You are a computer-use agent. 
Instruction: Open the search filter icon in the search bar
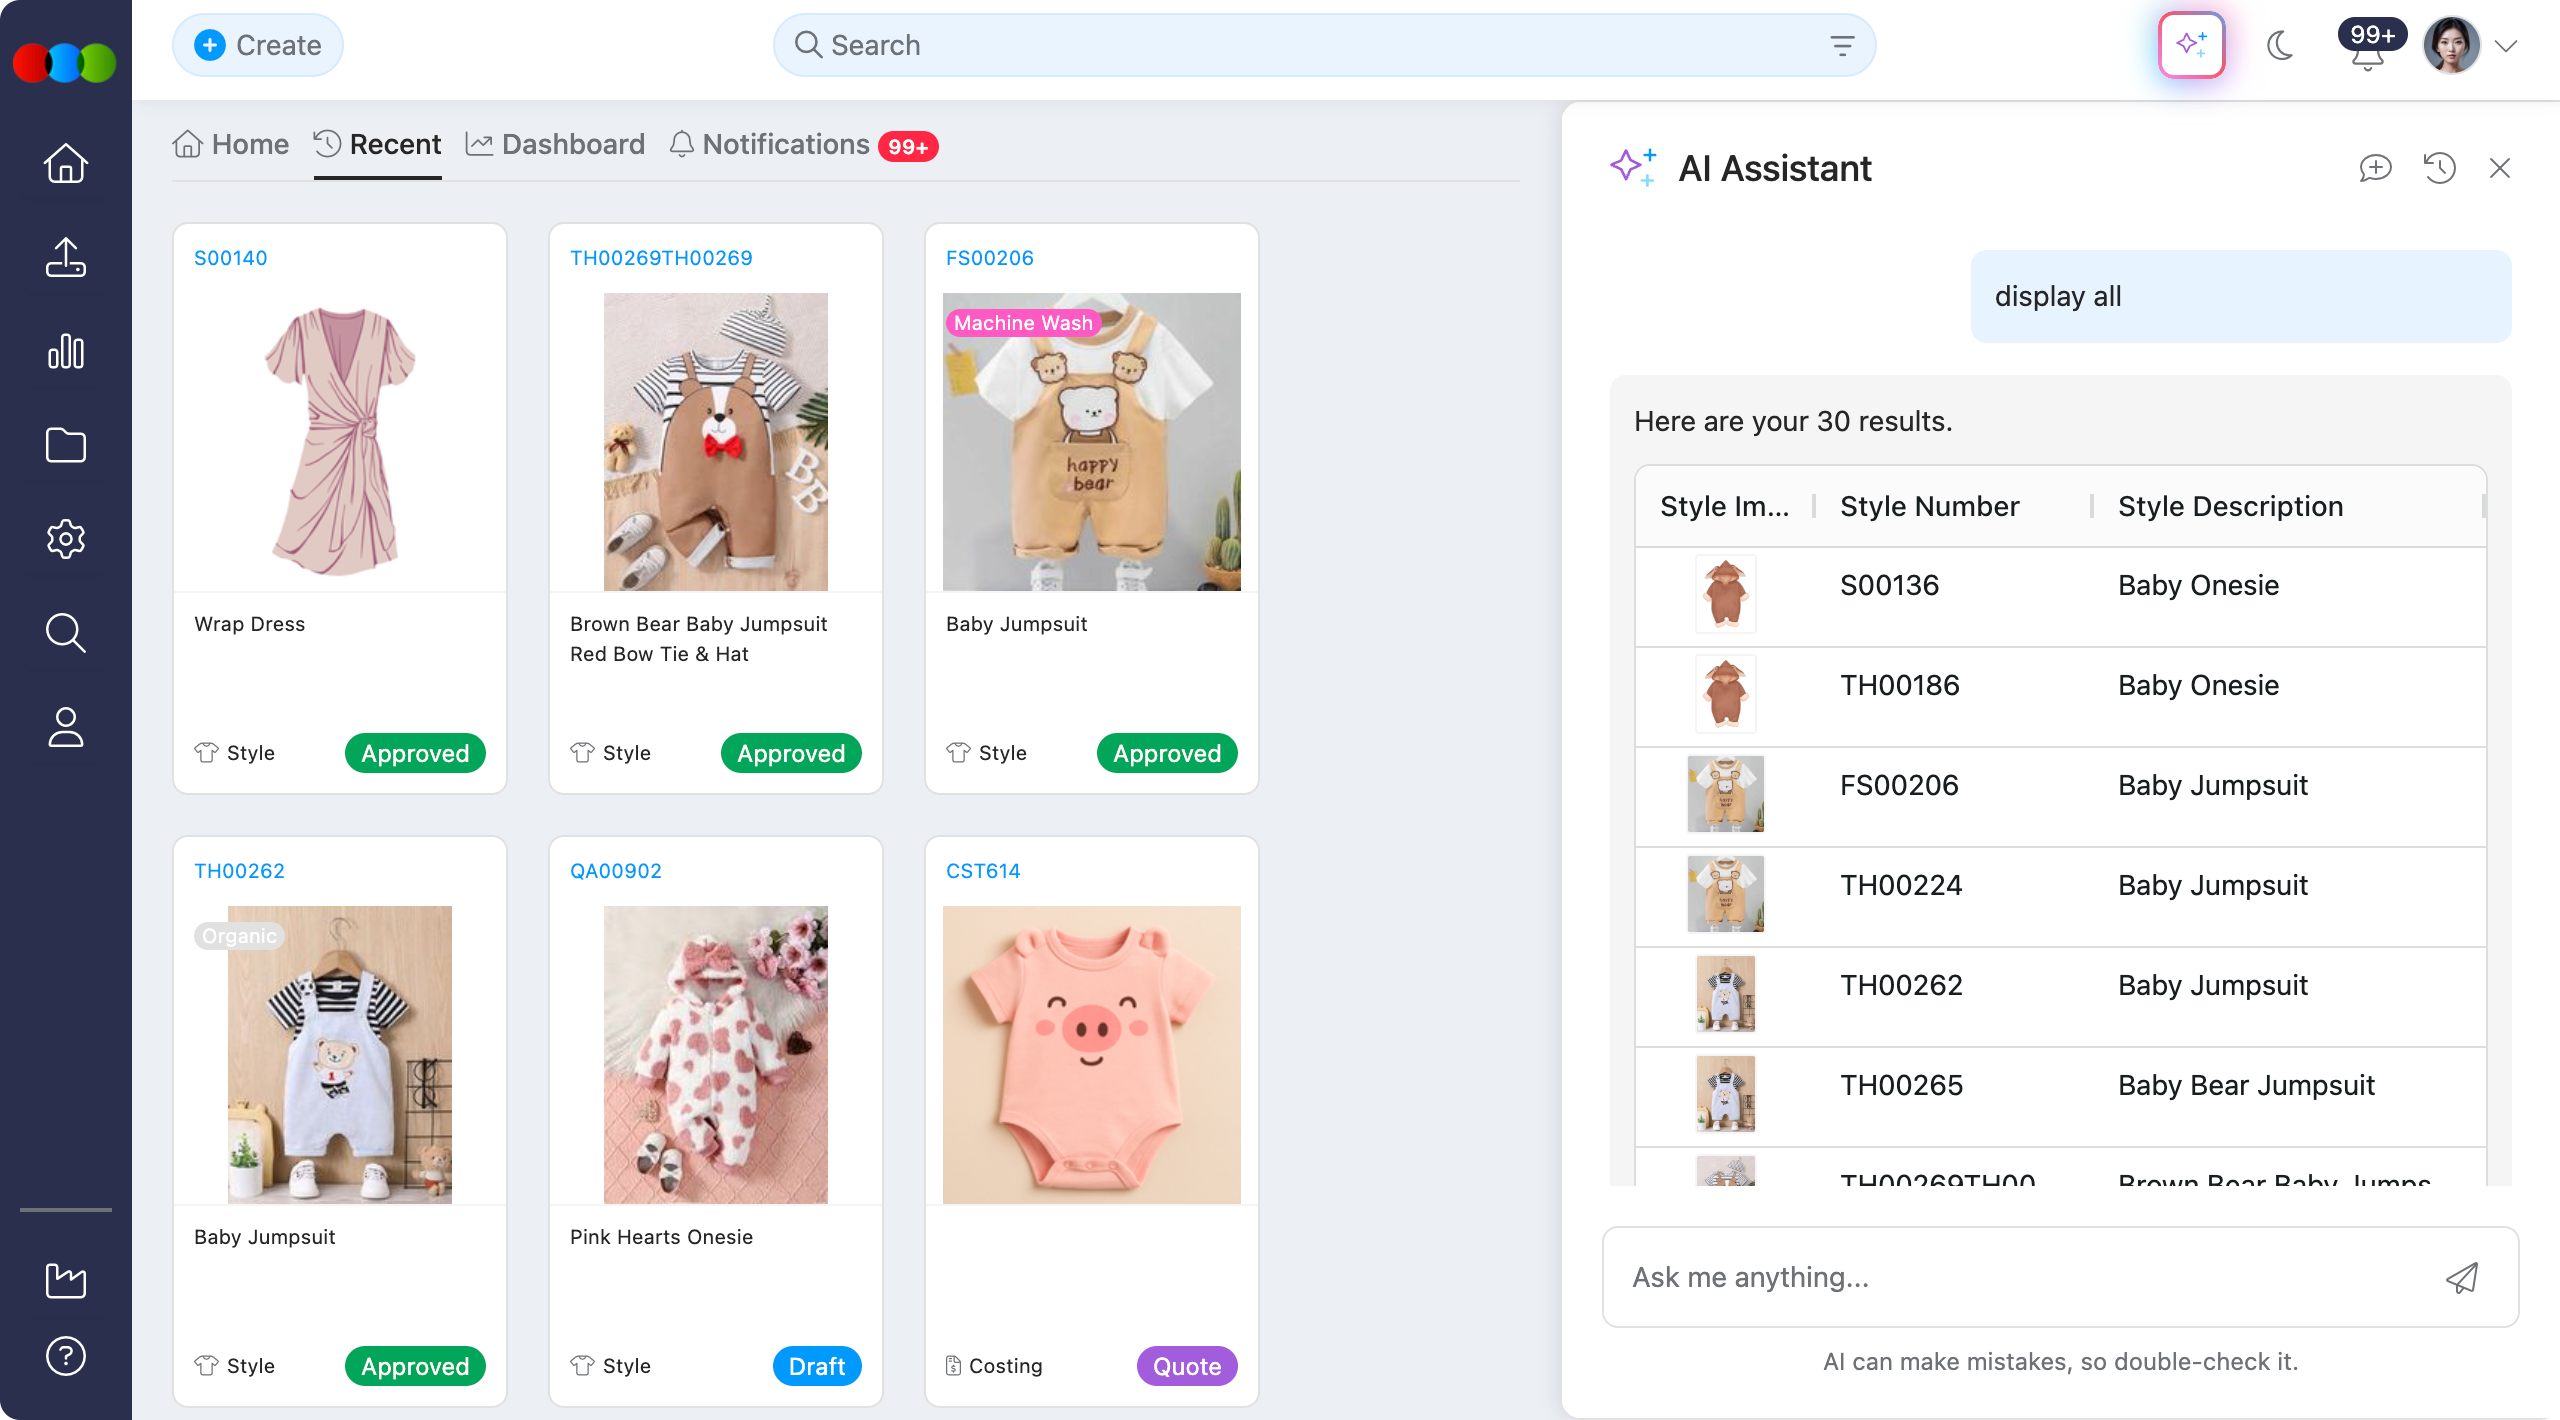1841,44
